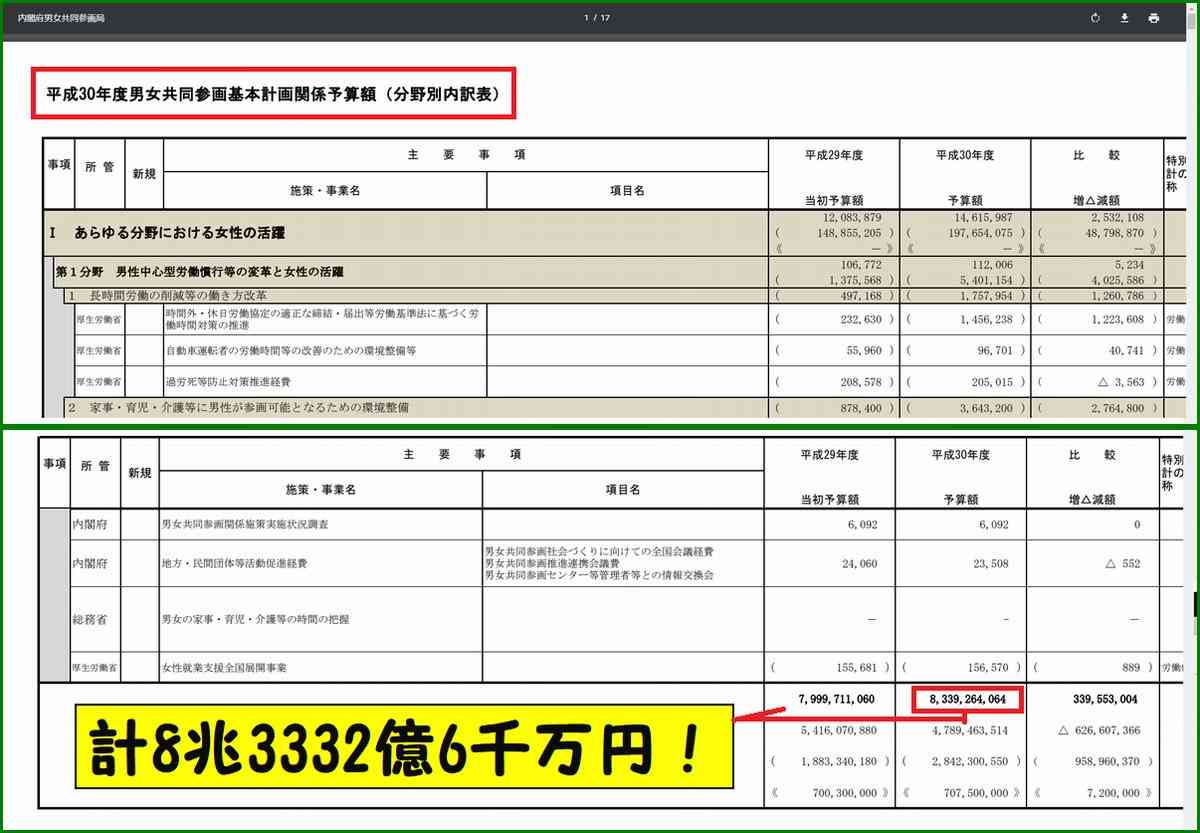The image size is (1200, 833).
Task: Click the value 232,630
Action: pos(862,320)
